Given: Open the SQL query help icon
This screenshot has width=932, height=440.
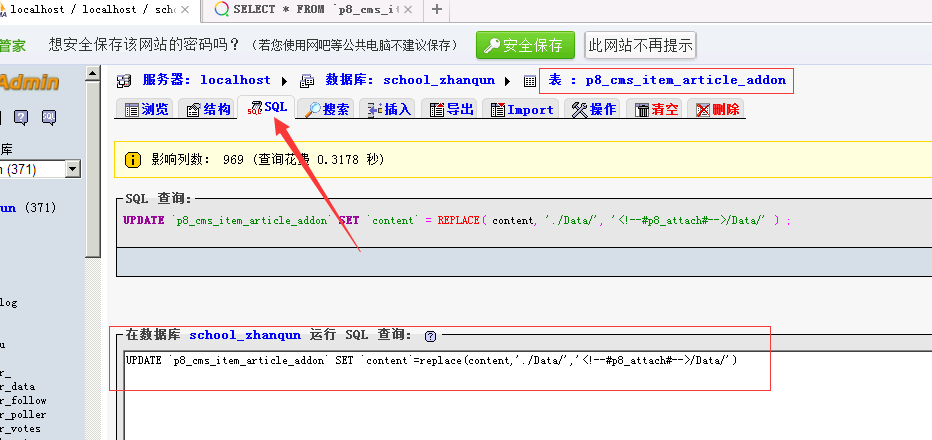Looking at the screenshot, I should pos(430,336).
